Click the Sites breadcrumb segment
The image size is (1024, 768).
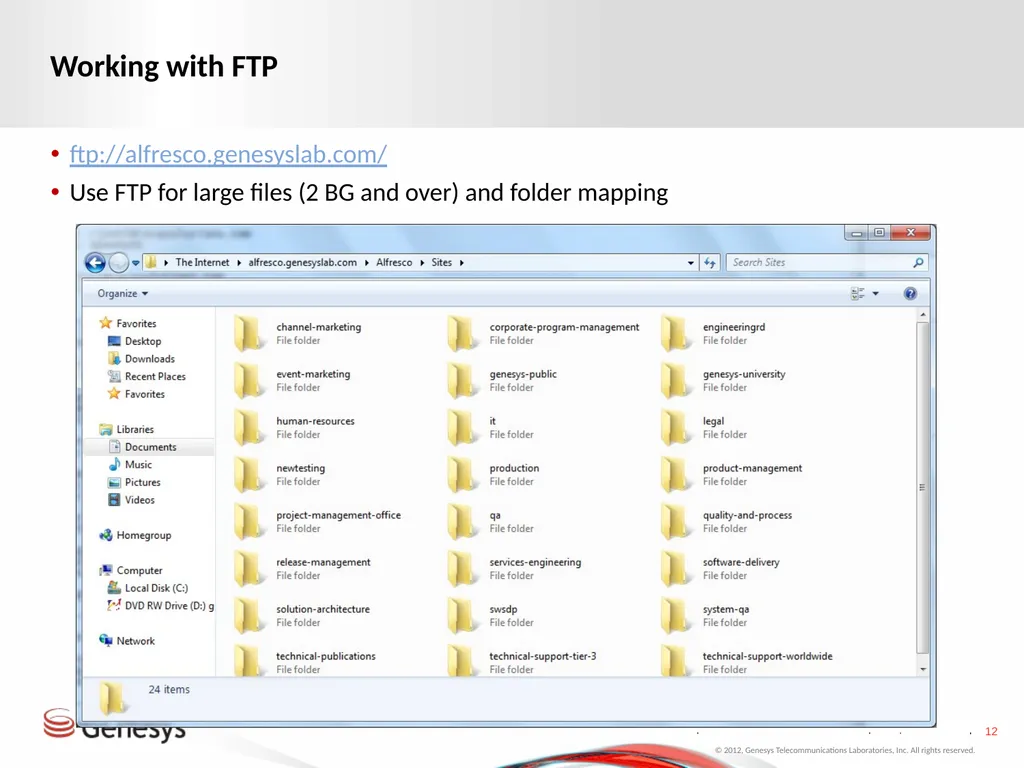pos(441,262)
